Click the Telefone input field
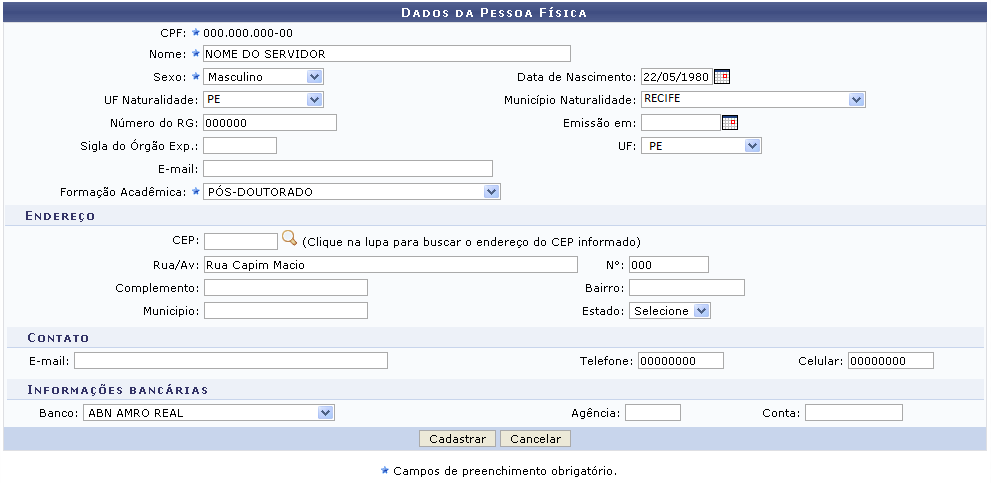 (680, 361)
